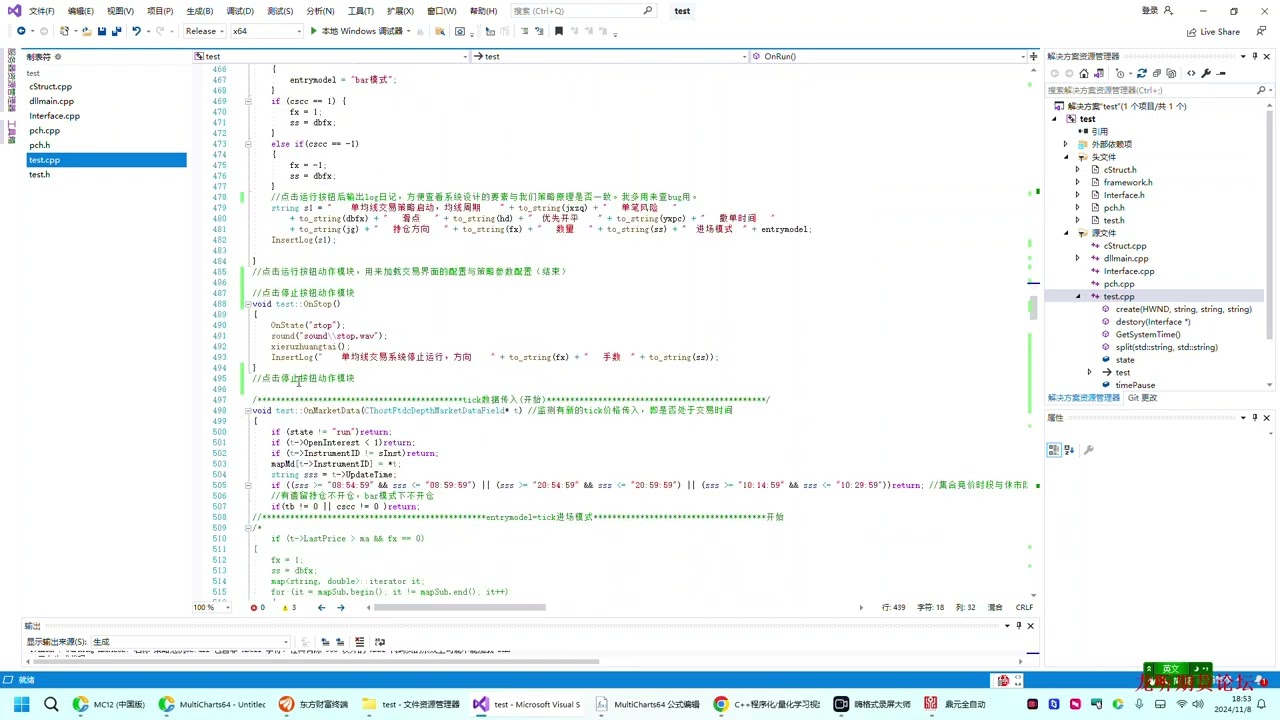The width and height of the screenshot is (1280, 720).
Task: Select test.h in the left file list
Action: point(39,175)
